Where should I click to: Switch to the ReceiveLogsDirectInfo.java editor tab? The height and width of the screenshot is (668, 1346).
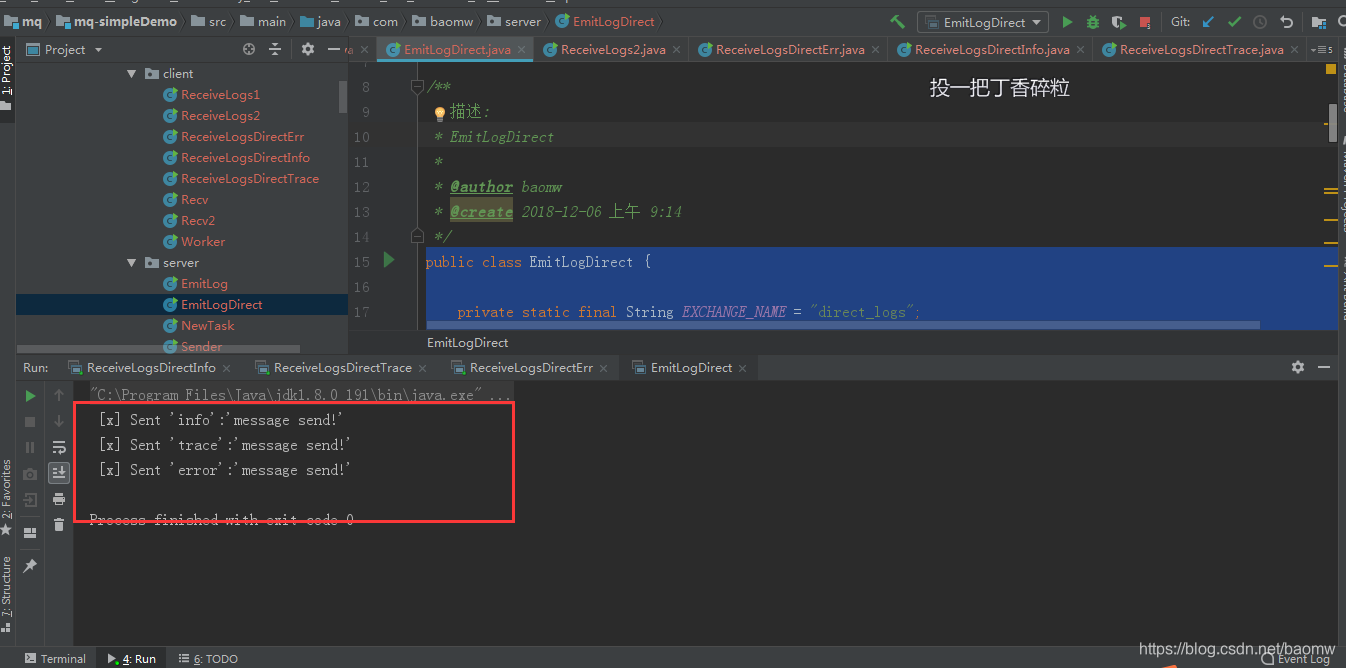(991, 49)
